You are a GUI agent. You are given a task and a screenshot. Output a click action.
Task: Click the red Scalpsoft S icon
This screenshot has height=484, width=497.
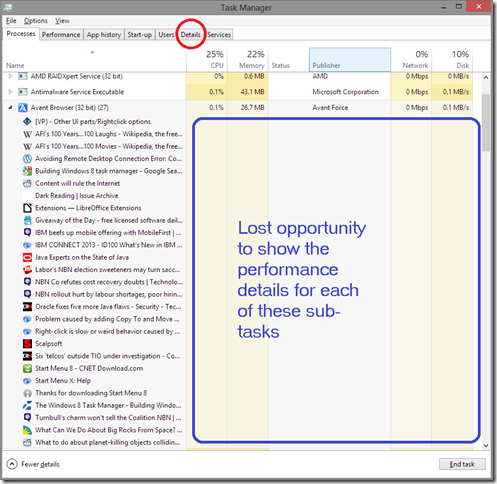[27, 344]
